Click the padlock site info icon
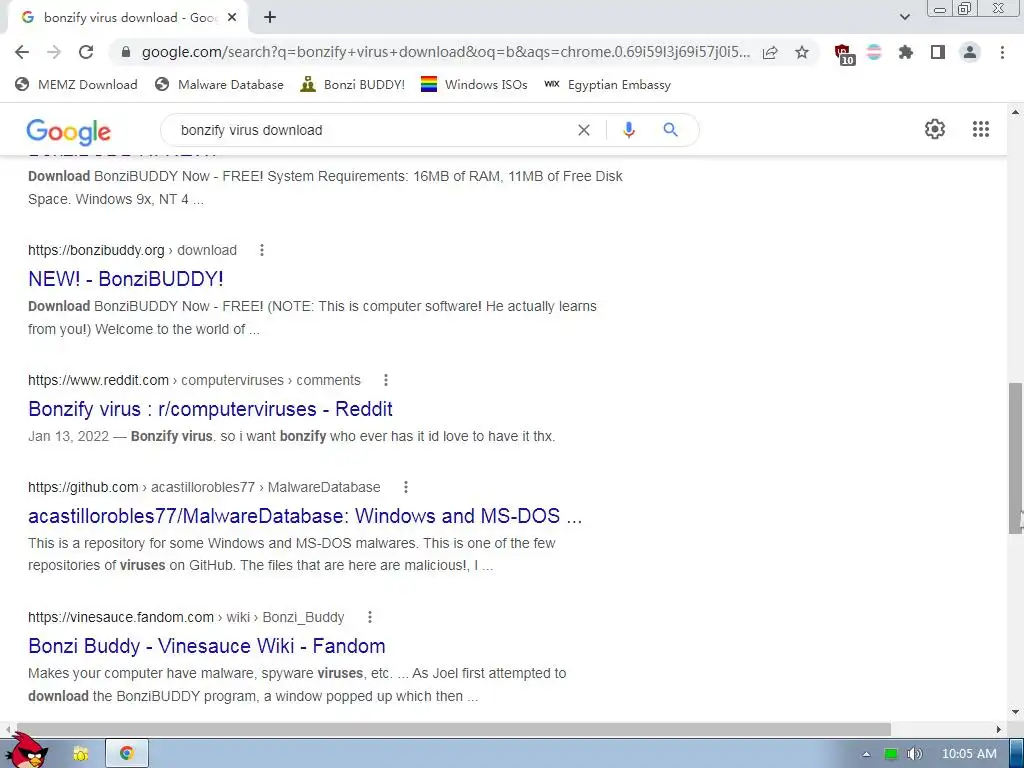Screen dimensions: 1024x768 [x=126, y=52]
